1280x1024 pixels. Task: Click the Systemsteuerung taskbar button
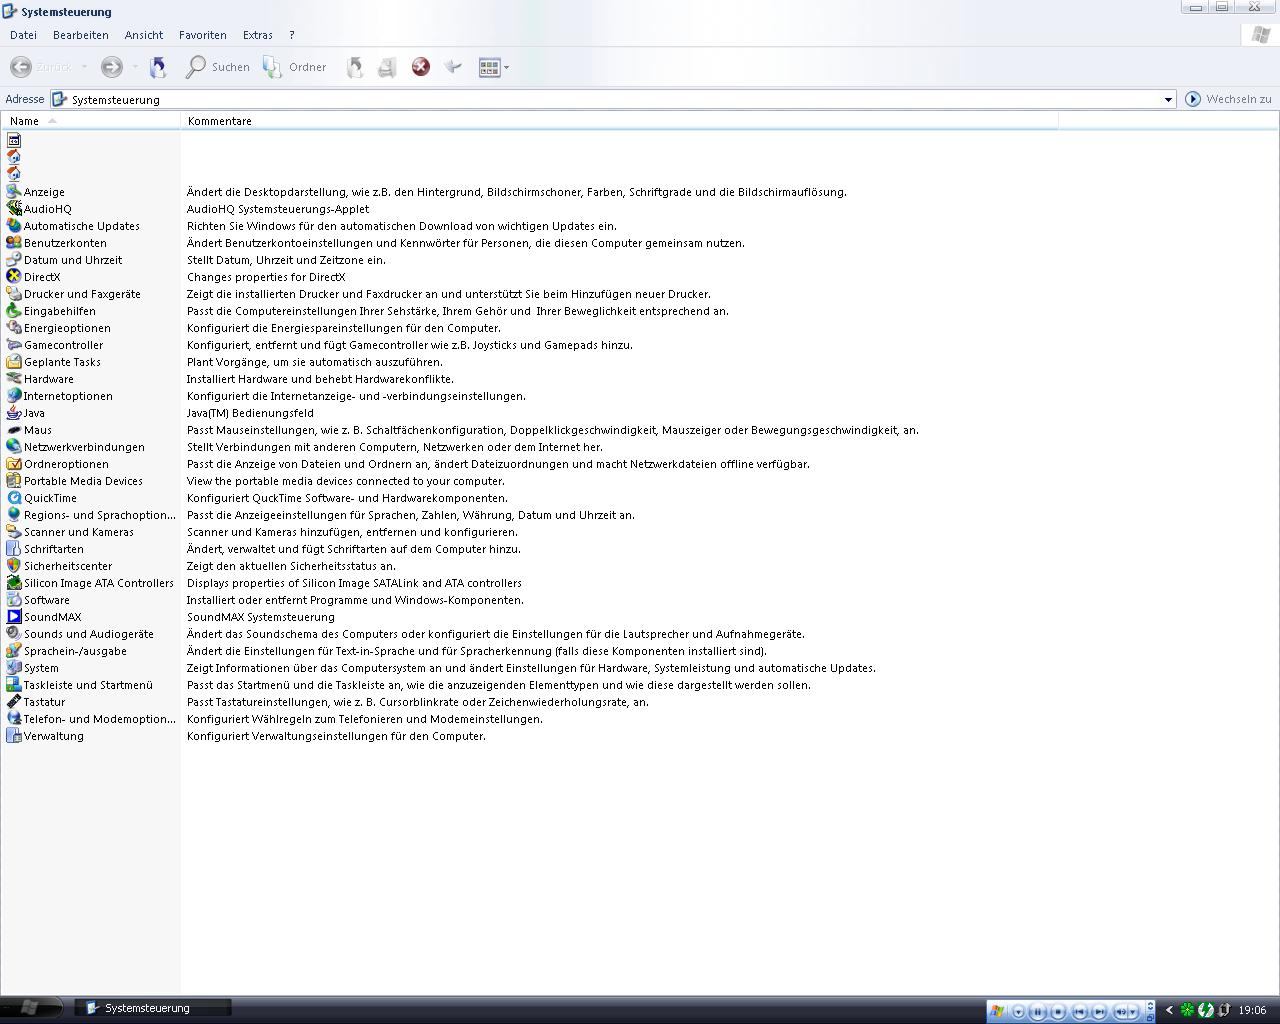(155, 1008)
